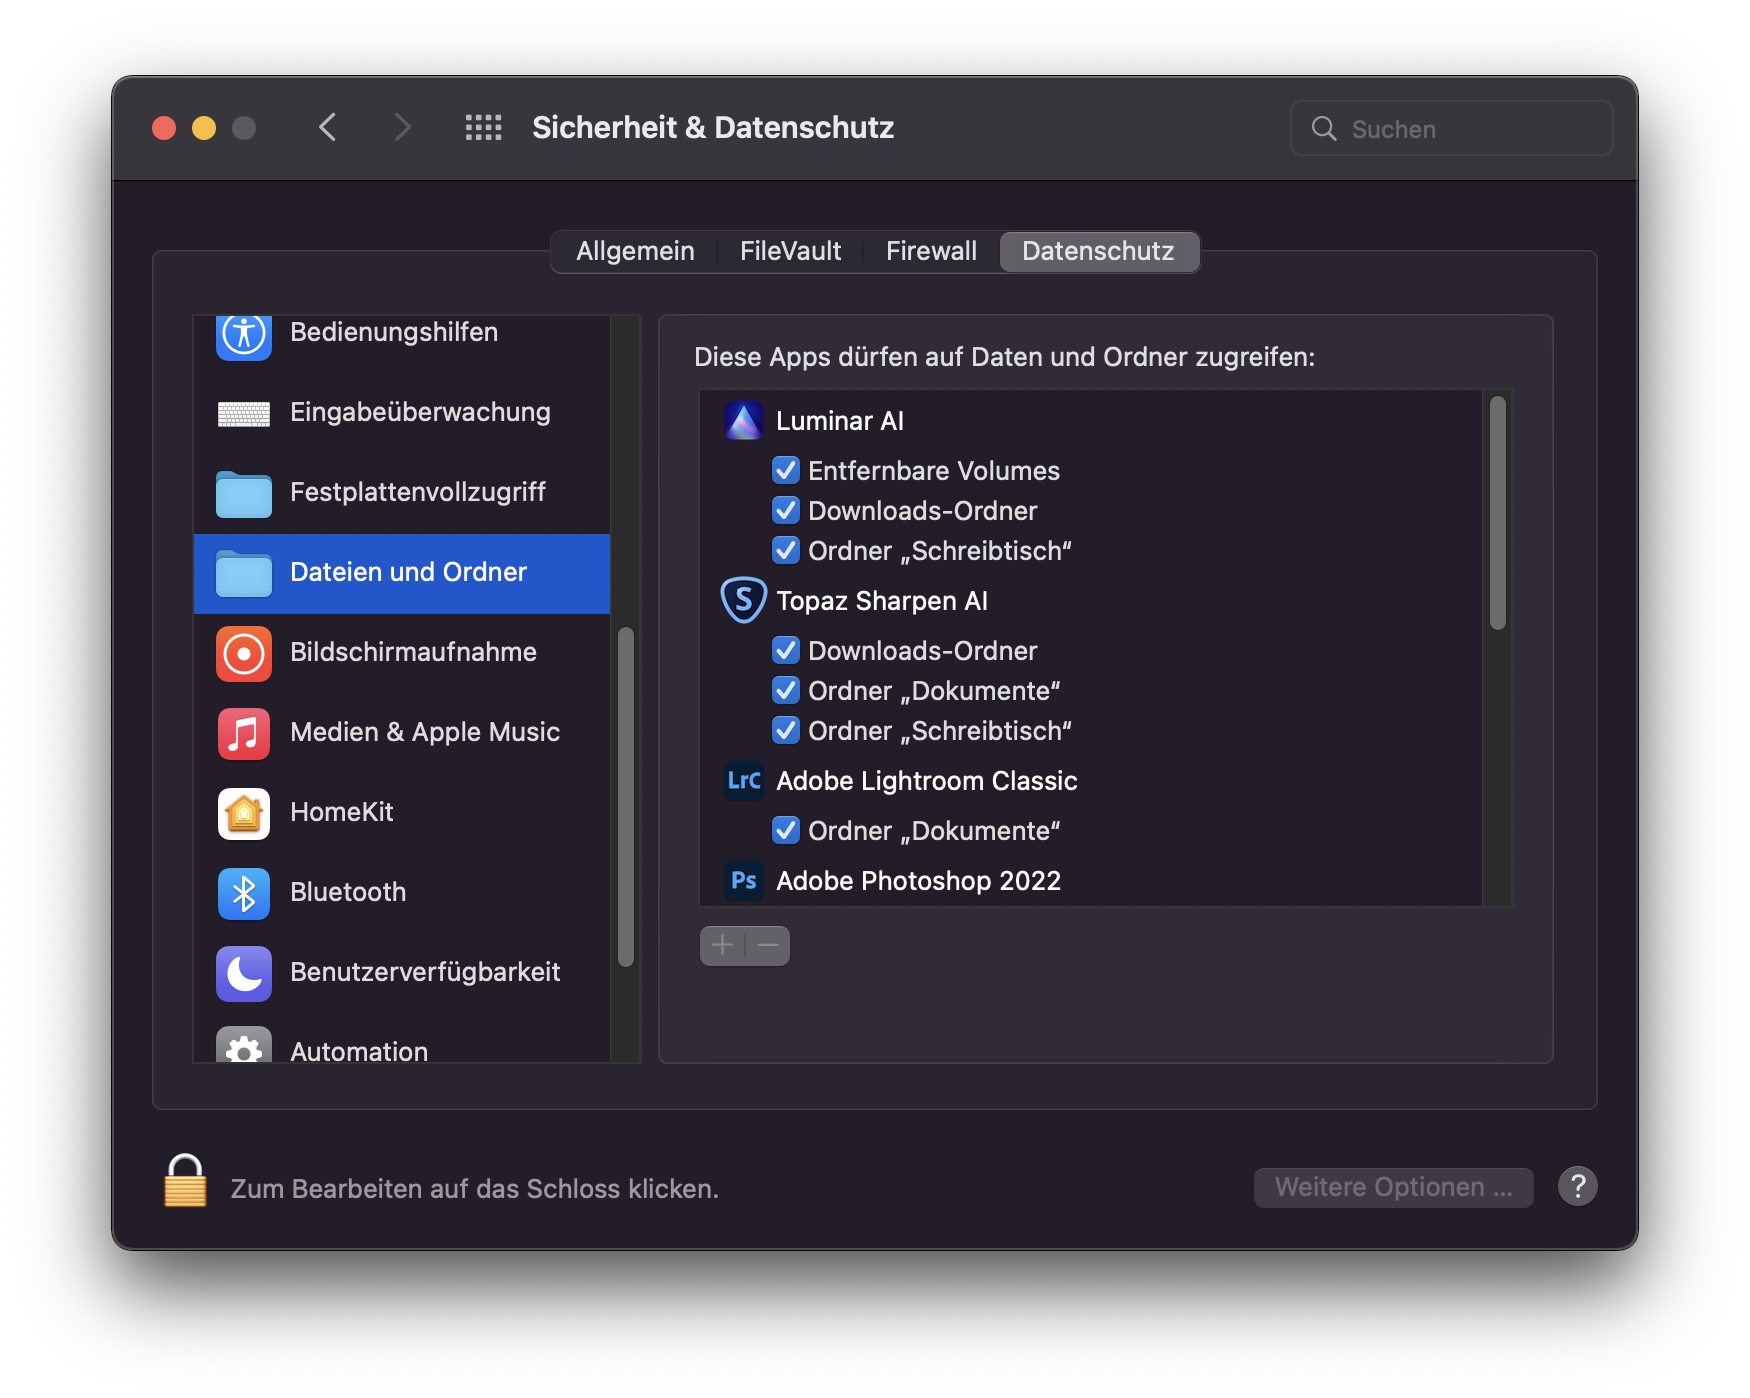Click the plus button to add app
1750x1398 pixels.
pyautogui.click(x=722, y=946)
